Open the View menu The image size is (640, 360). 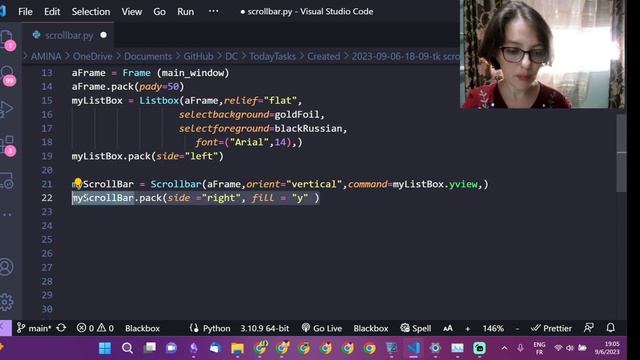click(131, 11)
